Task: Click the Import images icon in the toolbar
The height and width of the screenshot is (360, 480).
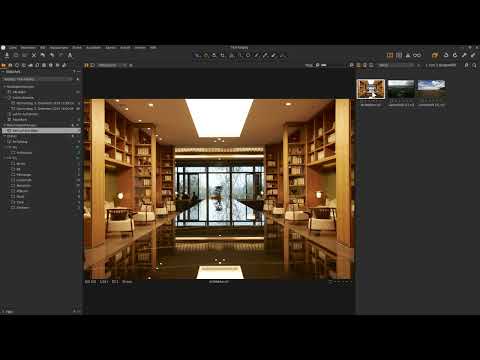Action: click(x=7, y=55)
